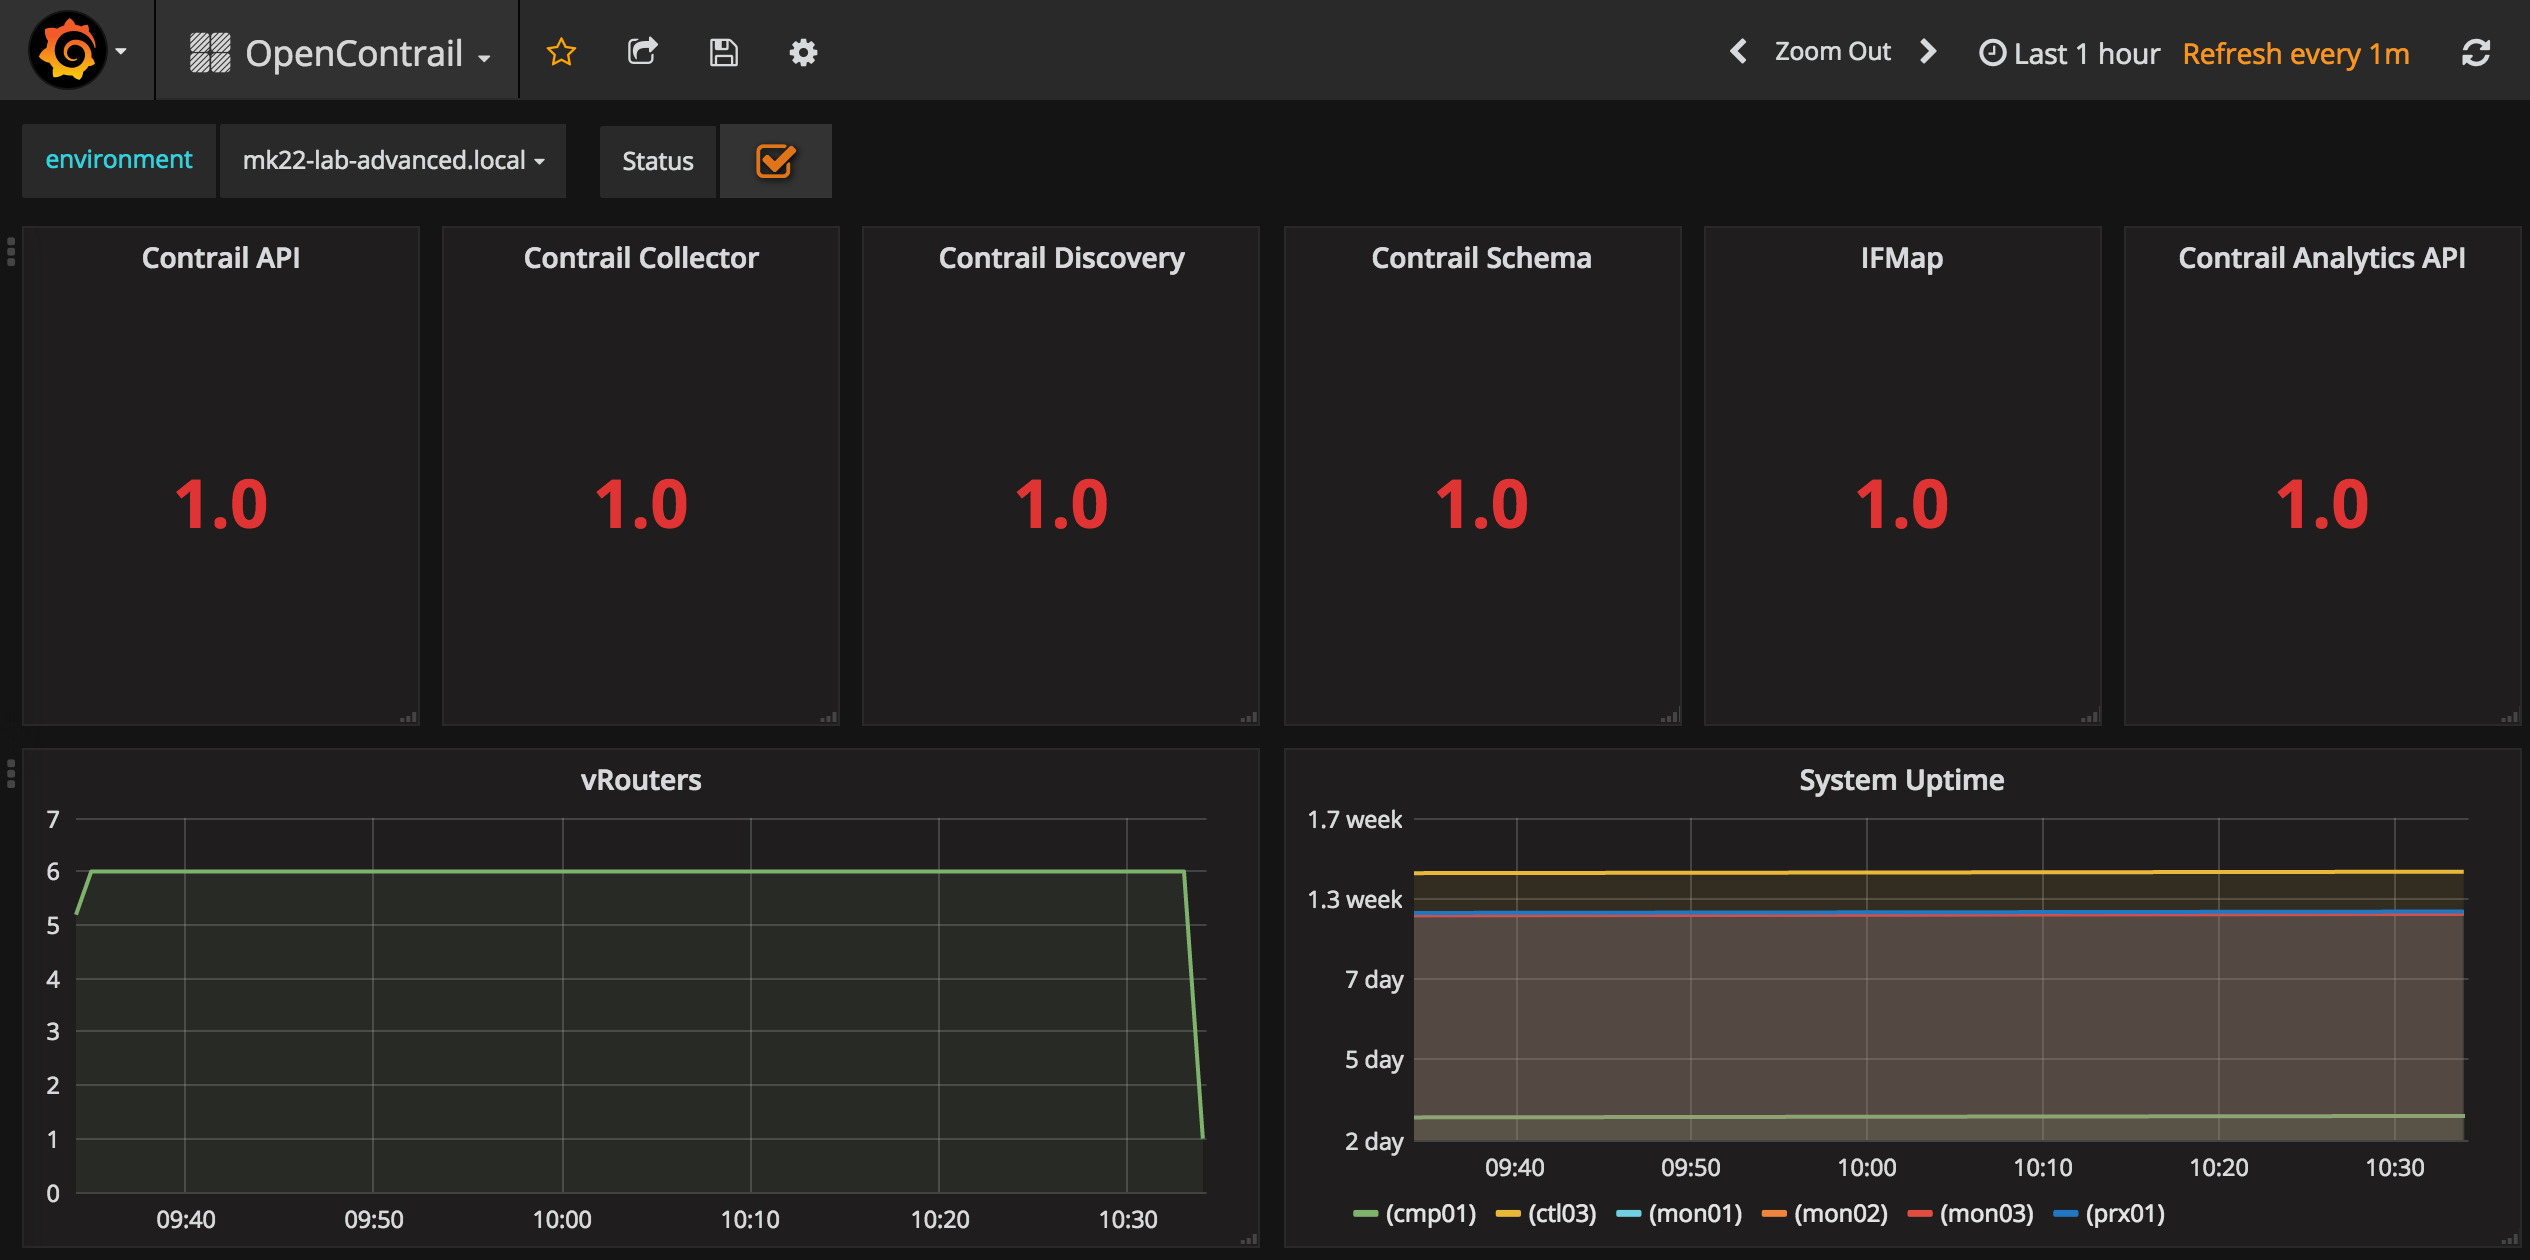The height and width of the screenshot is (1260, 2530).
Task: Toggle the (ctl03) legend series
Action: point(1562,1214)
